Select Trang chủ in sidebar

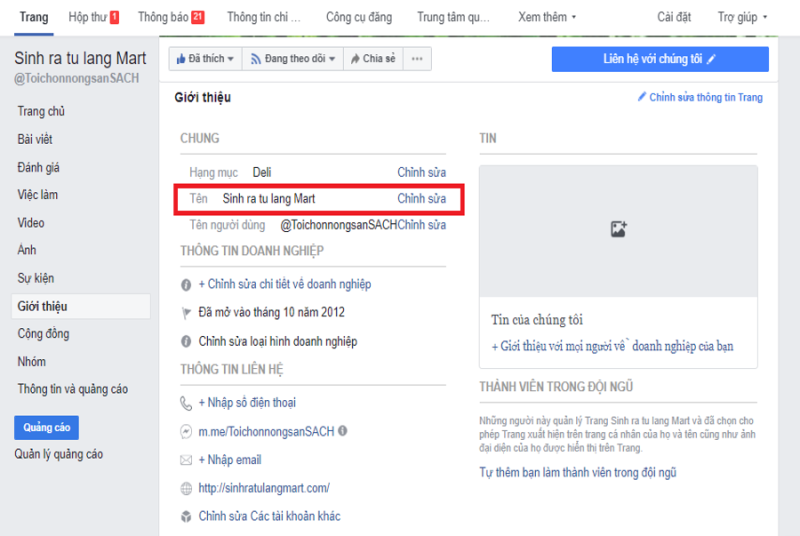click(x=41, y=111)
